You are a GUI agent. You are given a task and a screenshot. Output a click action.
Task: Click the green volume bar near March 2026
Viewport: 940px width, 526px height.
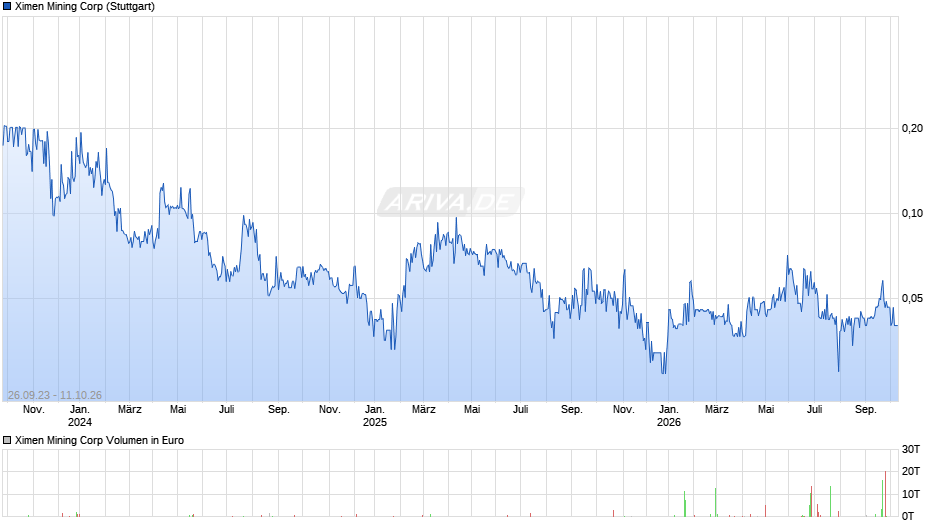pyautogui.click(x=715, y=502)
